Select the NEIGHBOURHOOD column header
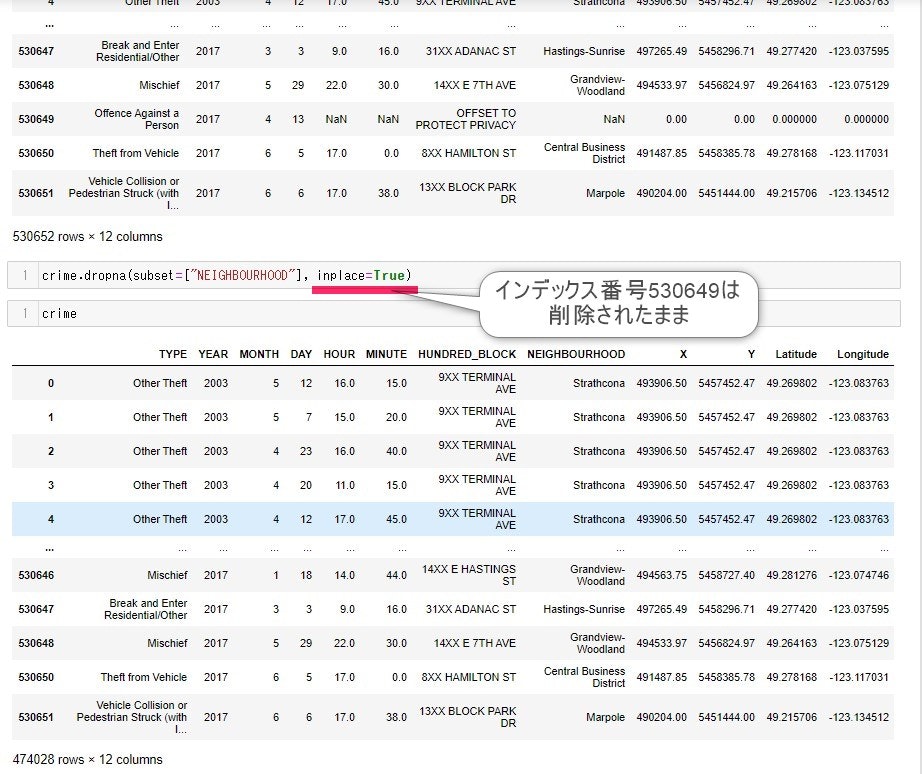This screenshot has height=774, width=922. click(x=576, y=354)
